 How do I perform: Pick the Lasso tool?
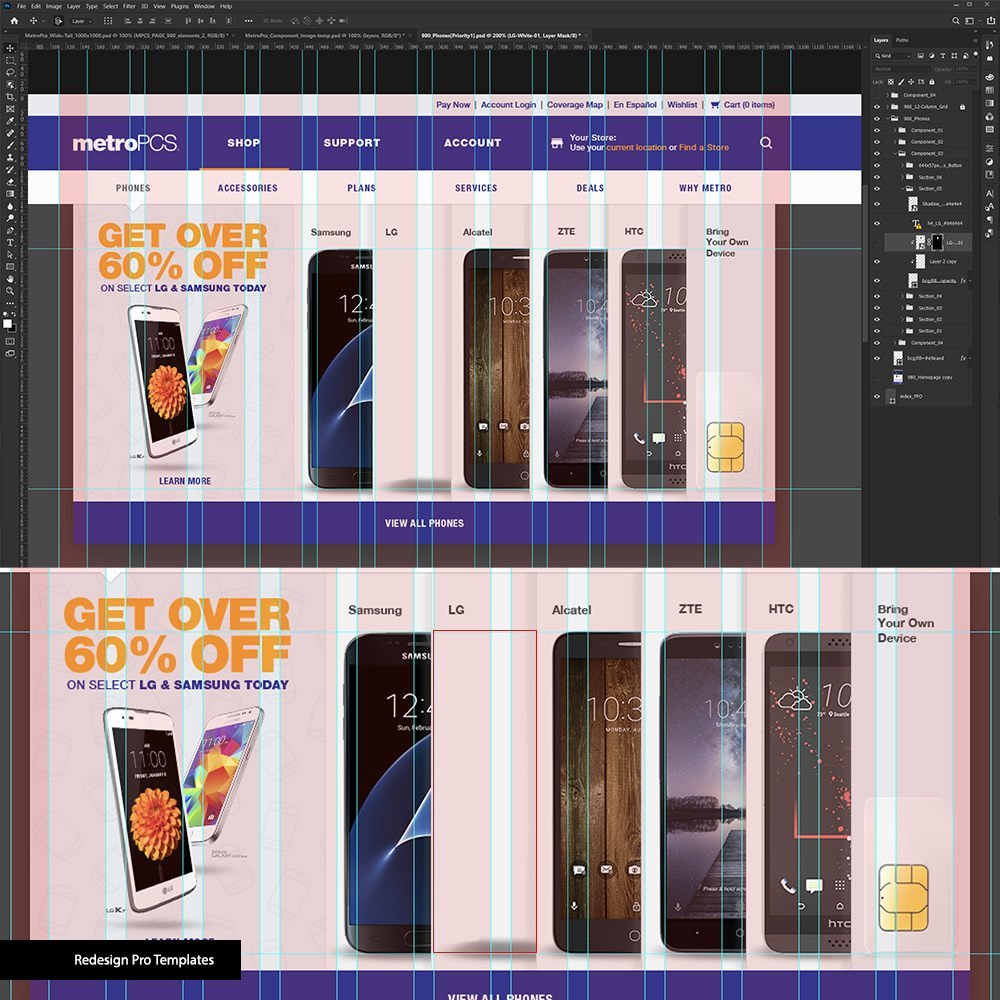click(x=9, y=72)
